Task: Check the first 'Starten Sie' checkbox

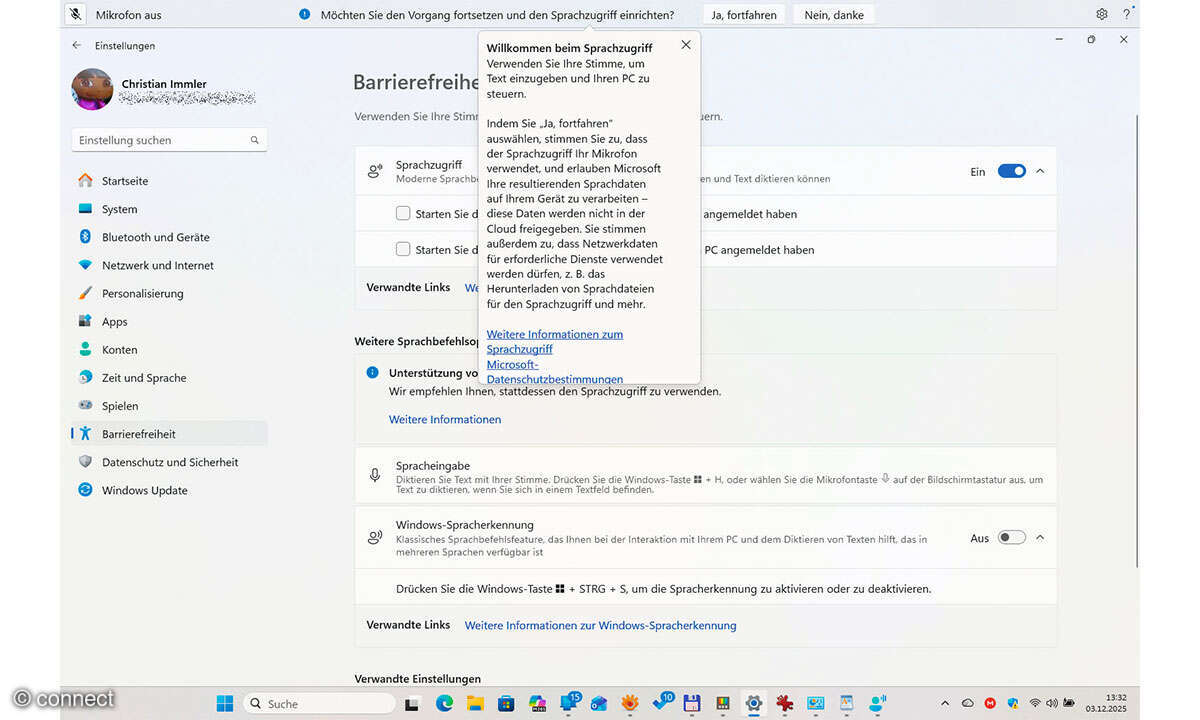Action: click(x=403, y=213)
